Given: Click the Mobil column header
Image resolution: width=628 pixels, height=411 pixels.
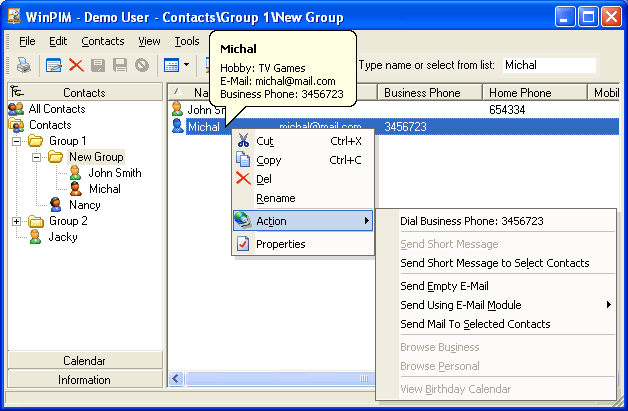Looking at the screenshot, I should tap(604, 93).
